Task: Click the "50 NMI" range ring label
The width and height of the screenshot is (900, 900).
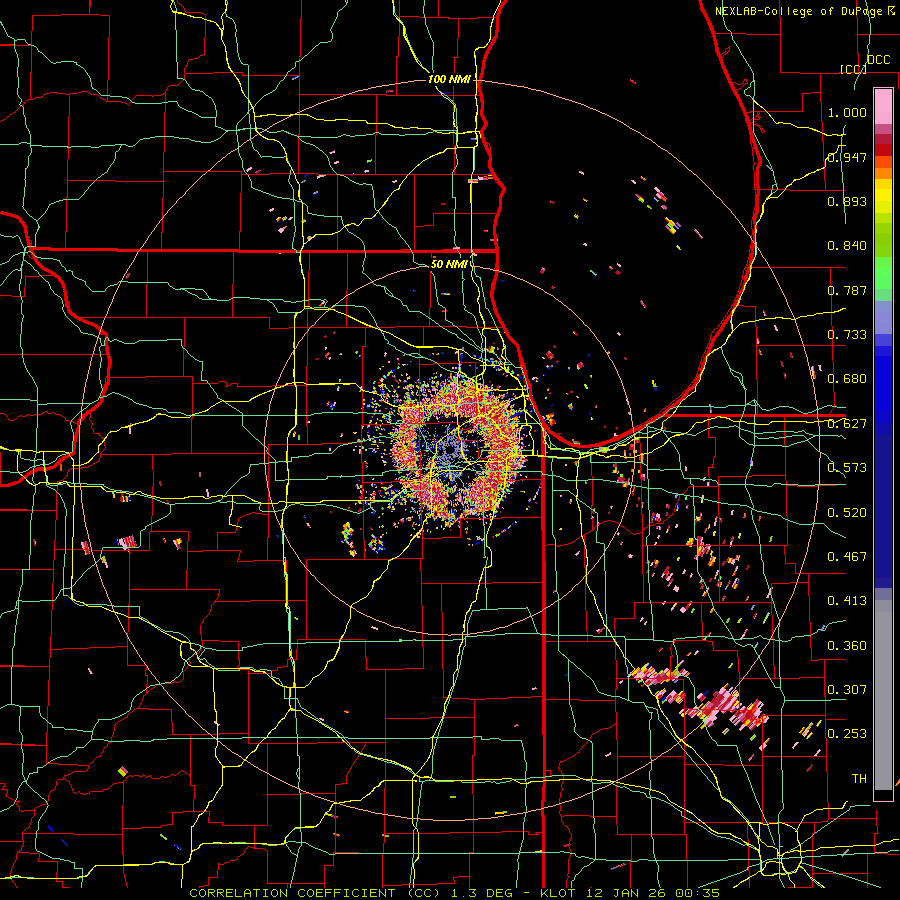Action: pos(449,264)
